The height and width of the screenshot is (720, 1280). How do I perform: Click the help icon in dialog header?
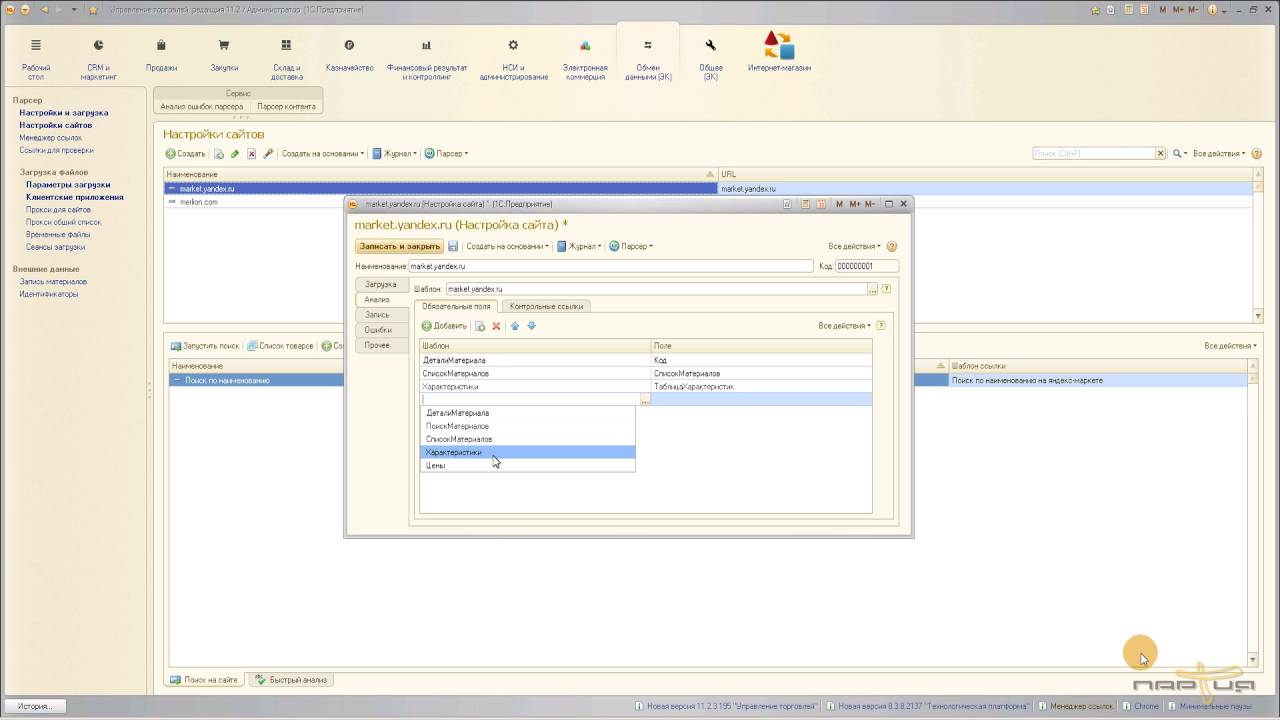[x=892, y=246]
